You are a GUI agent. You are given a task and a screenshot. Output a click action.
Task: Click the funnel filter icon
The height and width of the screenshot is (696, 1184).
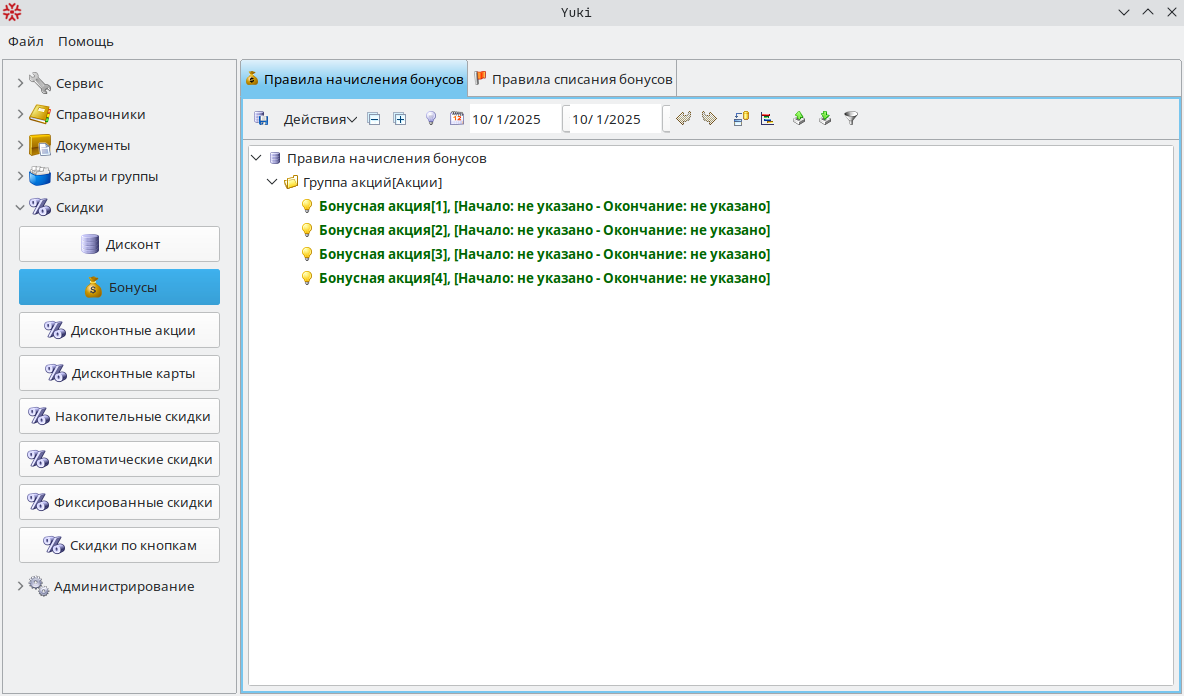[851, 119]
